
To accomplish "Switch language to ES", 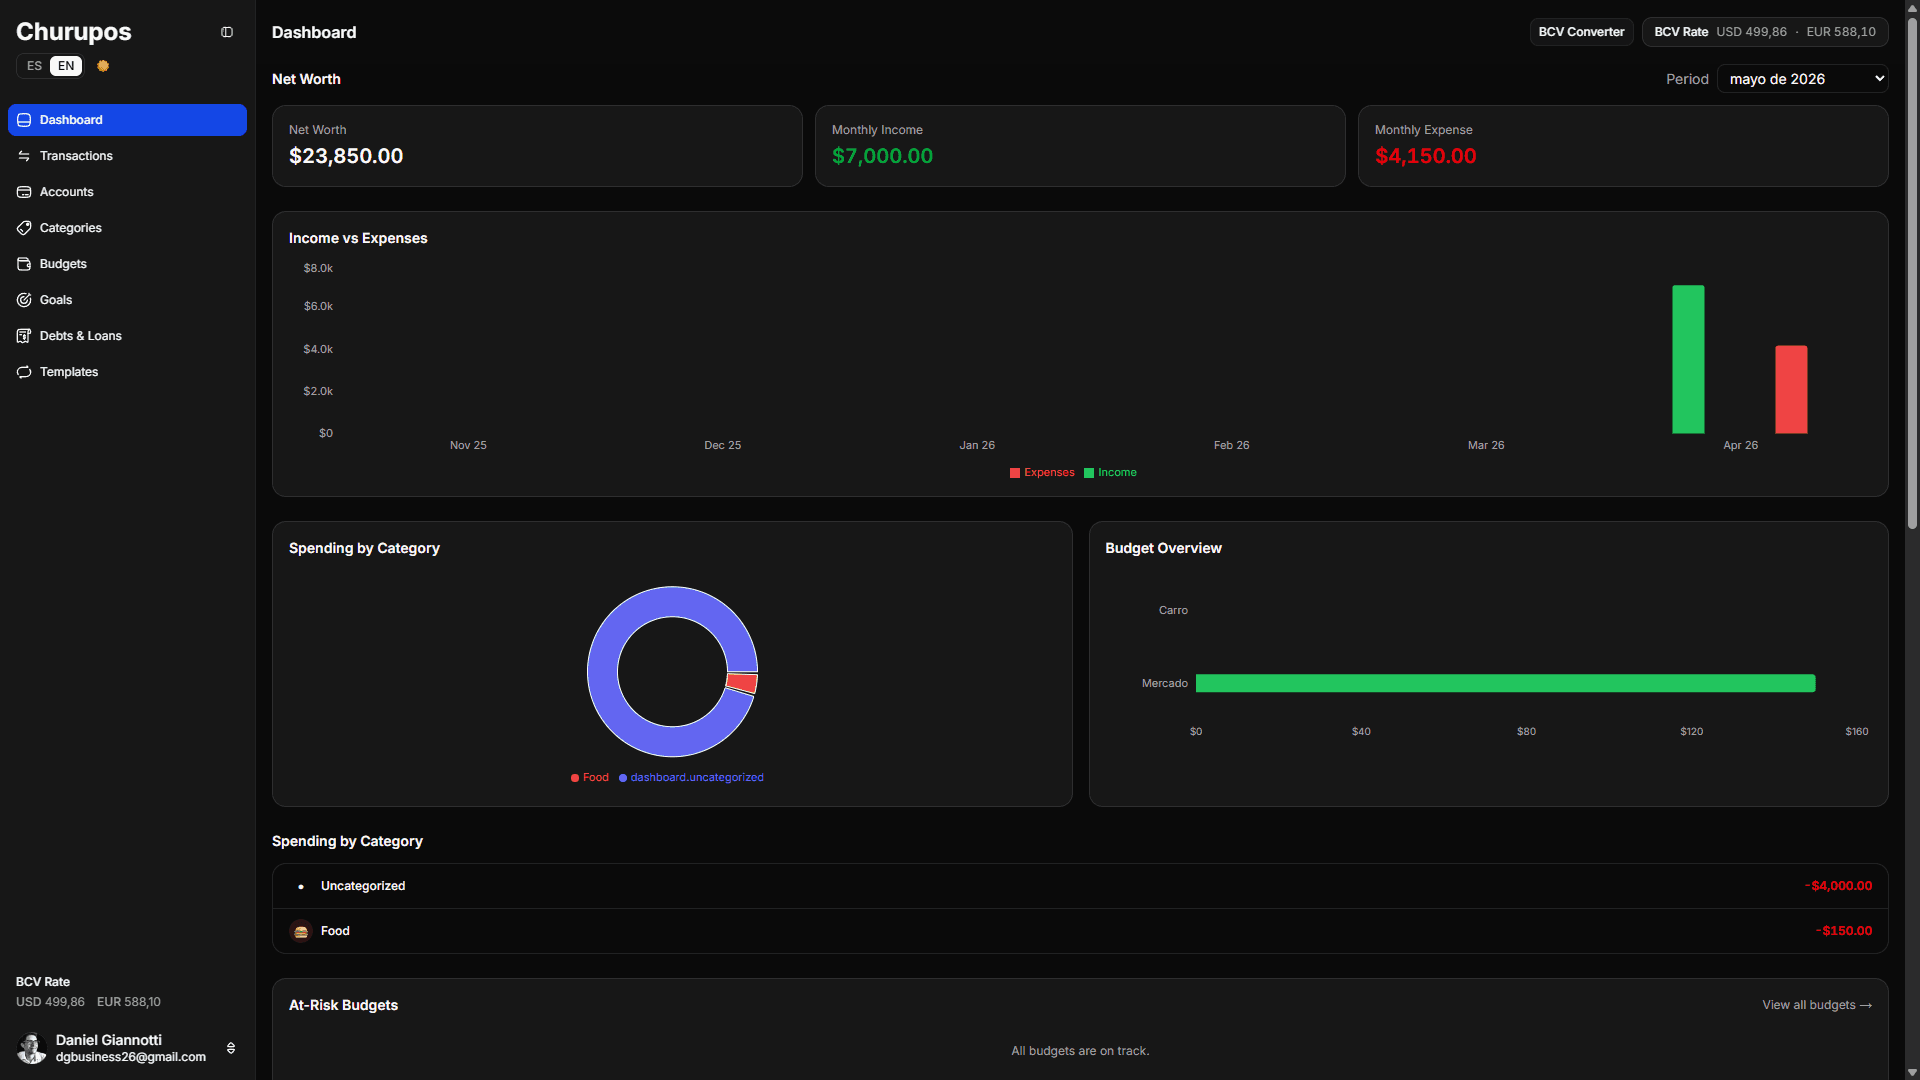I will click(34, 66).
